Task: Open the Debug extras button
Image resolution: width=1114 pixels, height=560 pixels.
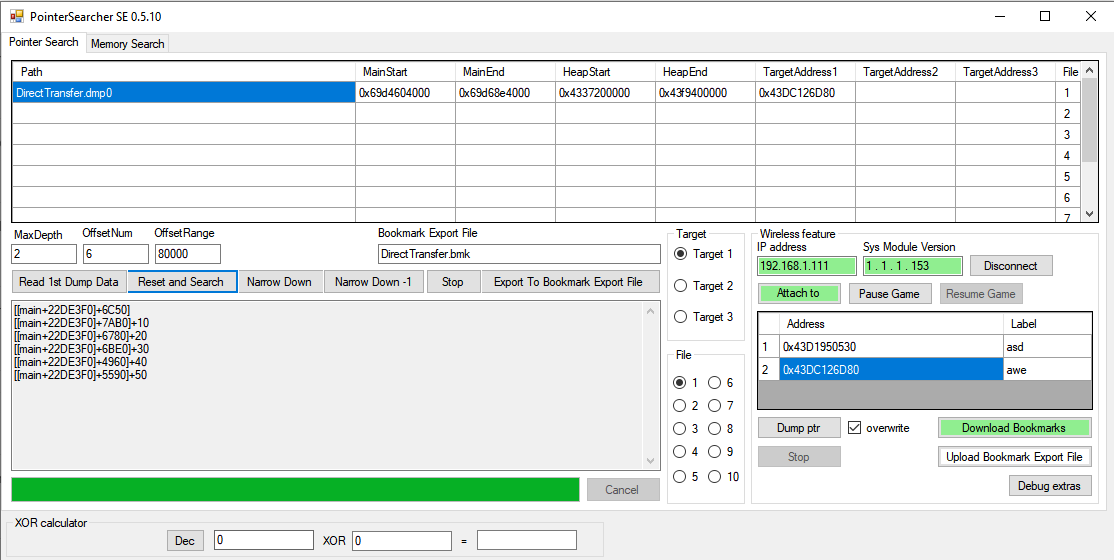Action: [x=1050, y=486]
